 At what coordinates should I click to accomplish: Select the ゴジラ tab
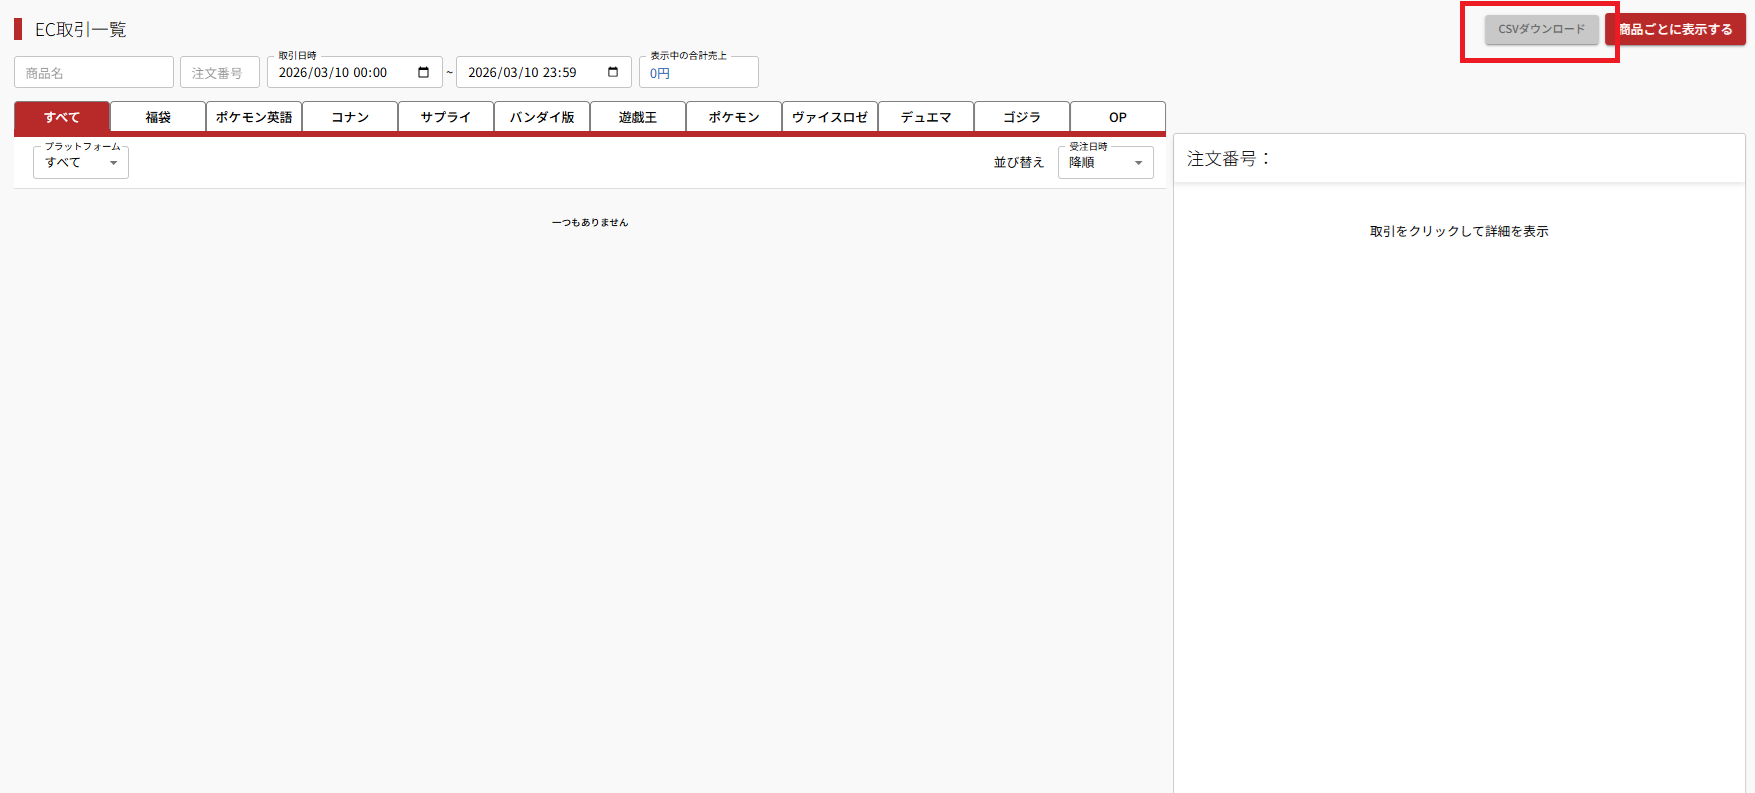point(1022,117)
